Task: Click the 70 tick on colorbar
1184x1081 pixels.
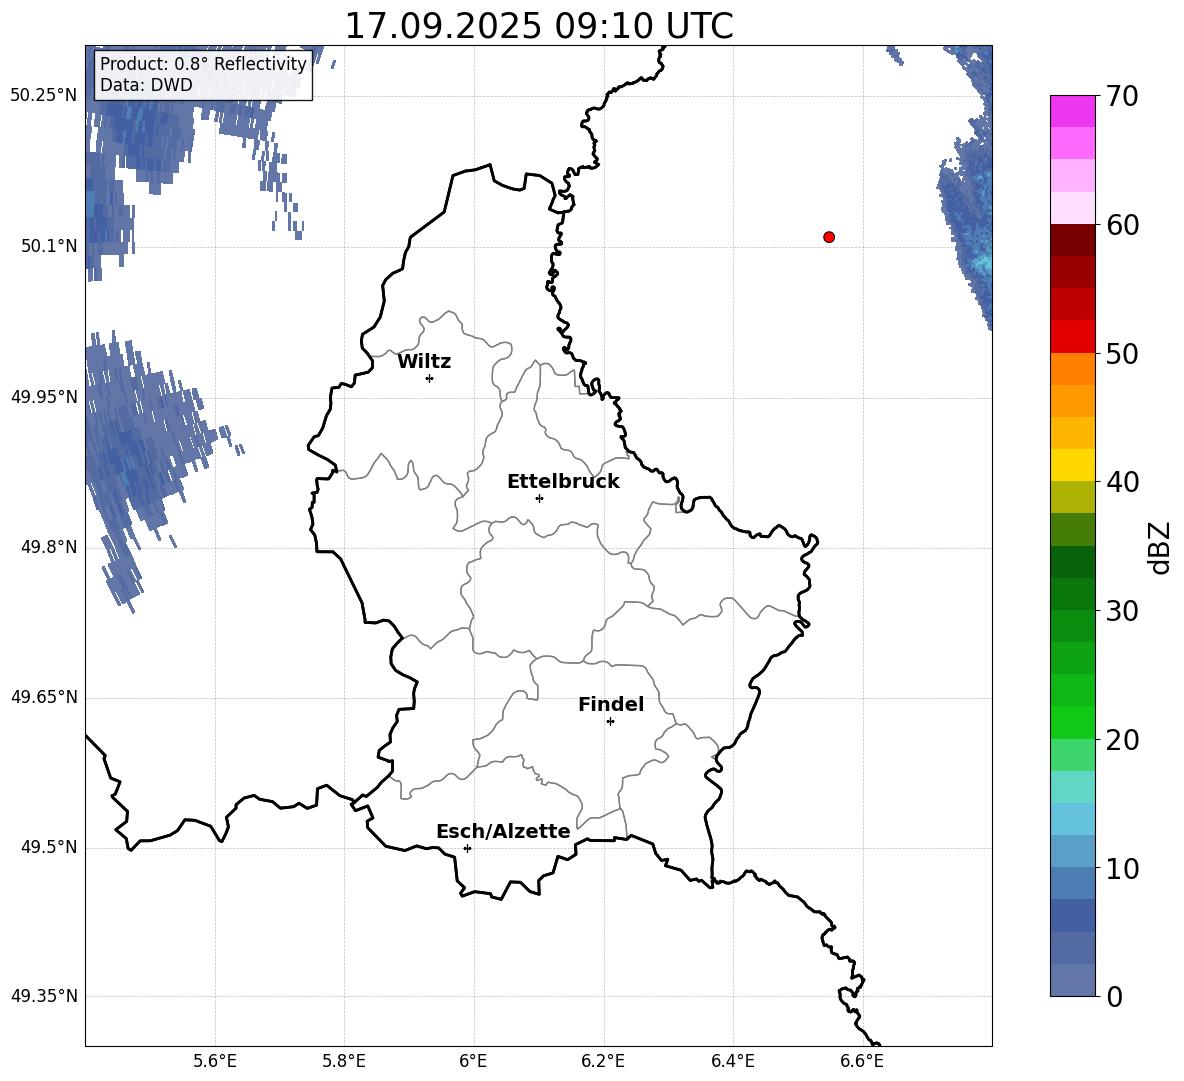Action: click(1122, 96)
